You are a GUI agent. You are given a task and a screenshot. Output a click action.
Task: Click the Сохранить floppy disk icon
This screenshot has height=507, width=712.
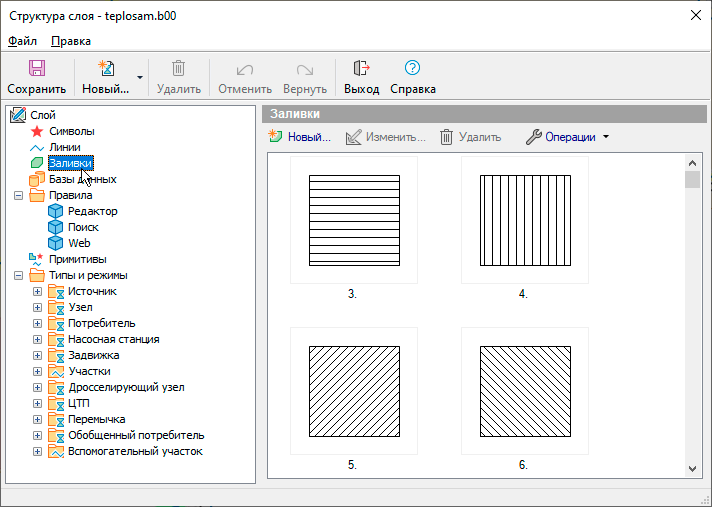pos(36,68)
